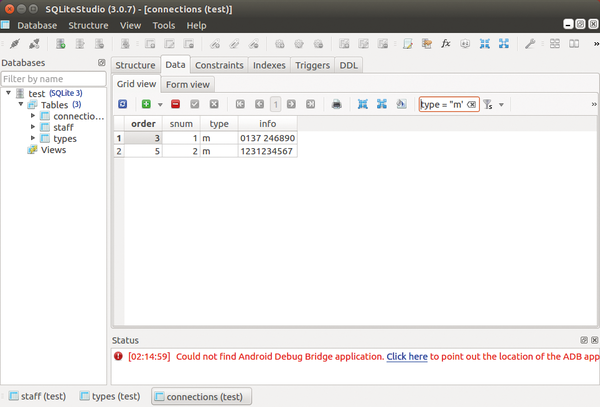Click the refresh table data icon

[123, 104]
